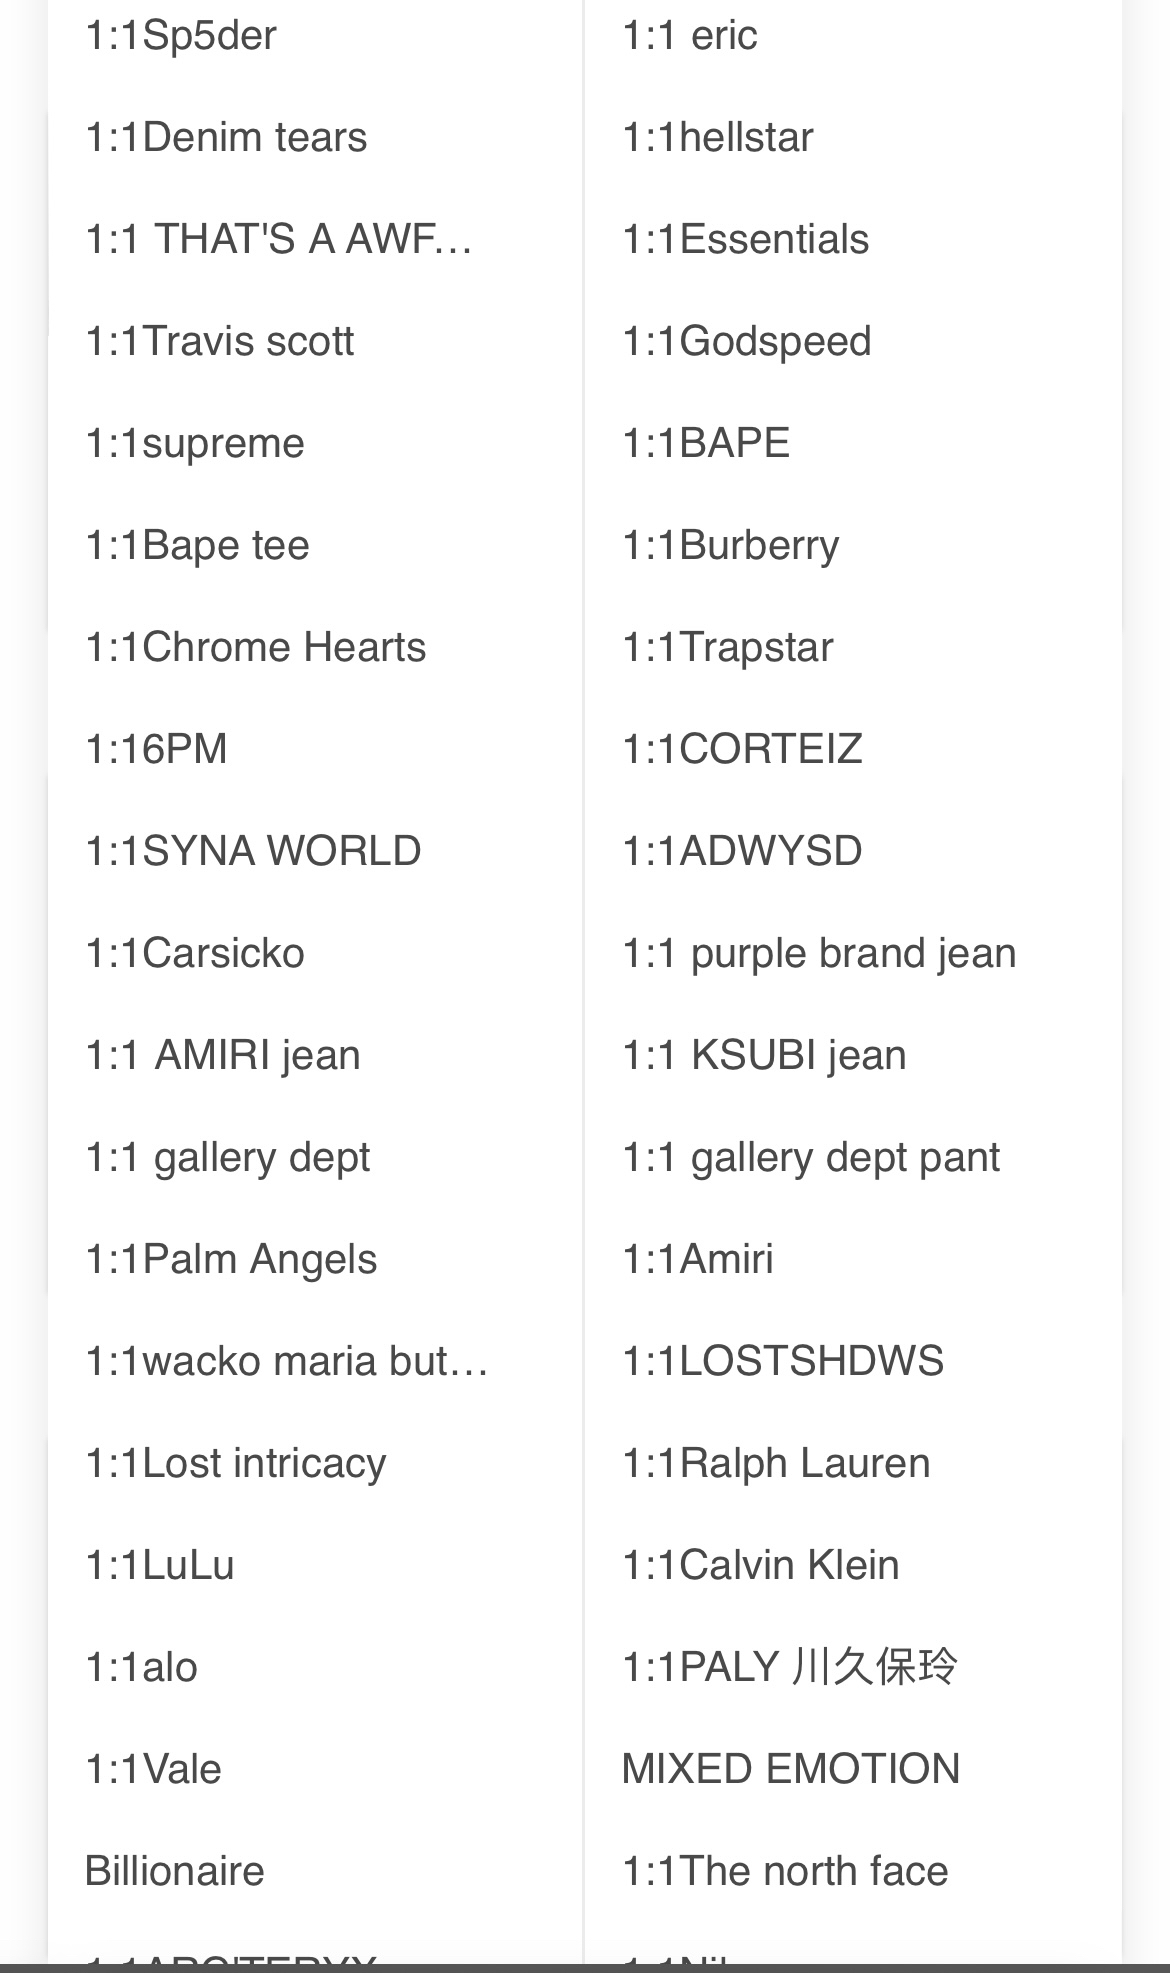
Task: Open 1:1 gallery dept pant category
Action: tap(810, 1158)
